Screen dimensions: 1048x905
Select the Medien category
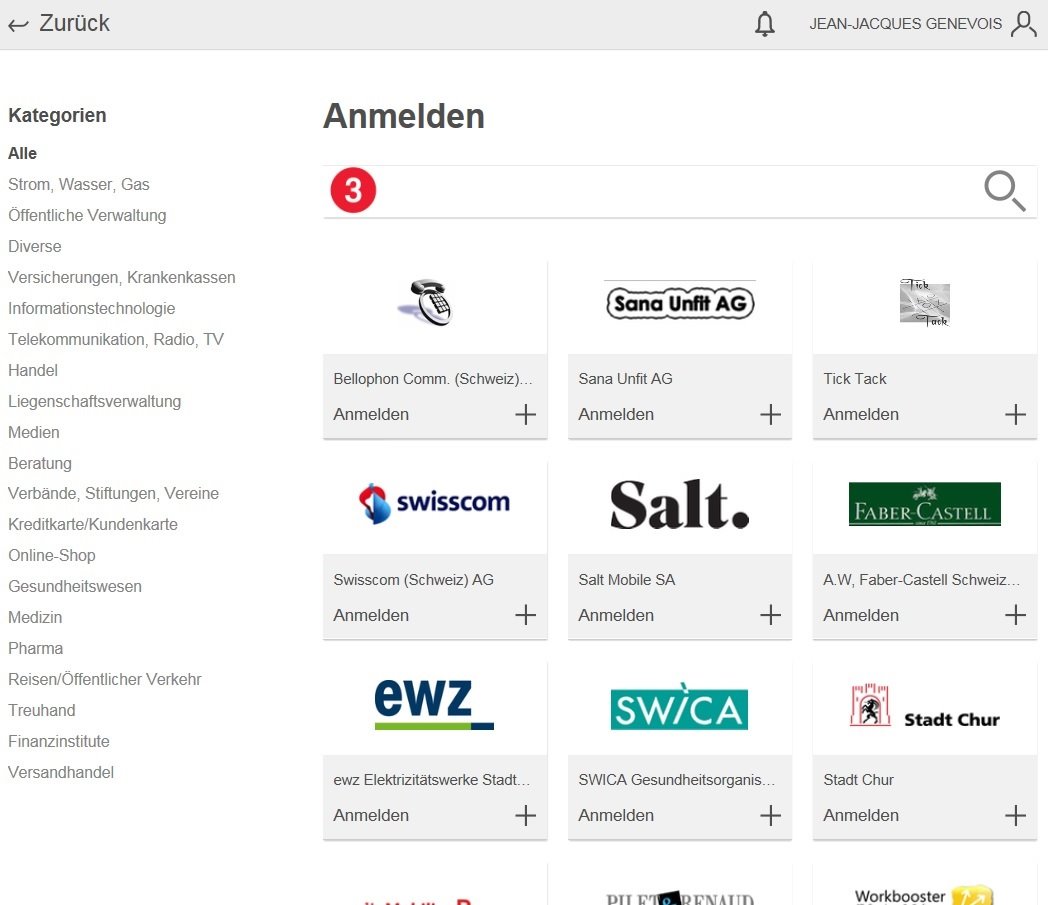point(34,432)
